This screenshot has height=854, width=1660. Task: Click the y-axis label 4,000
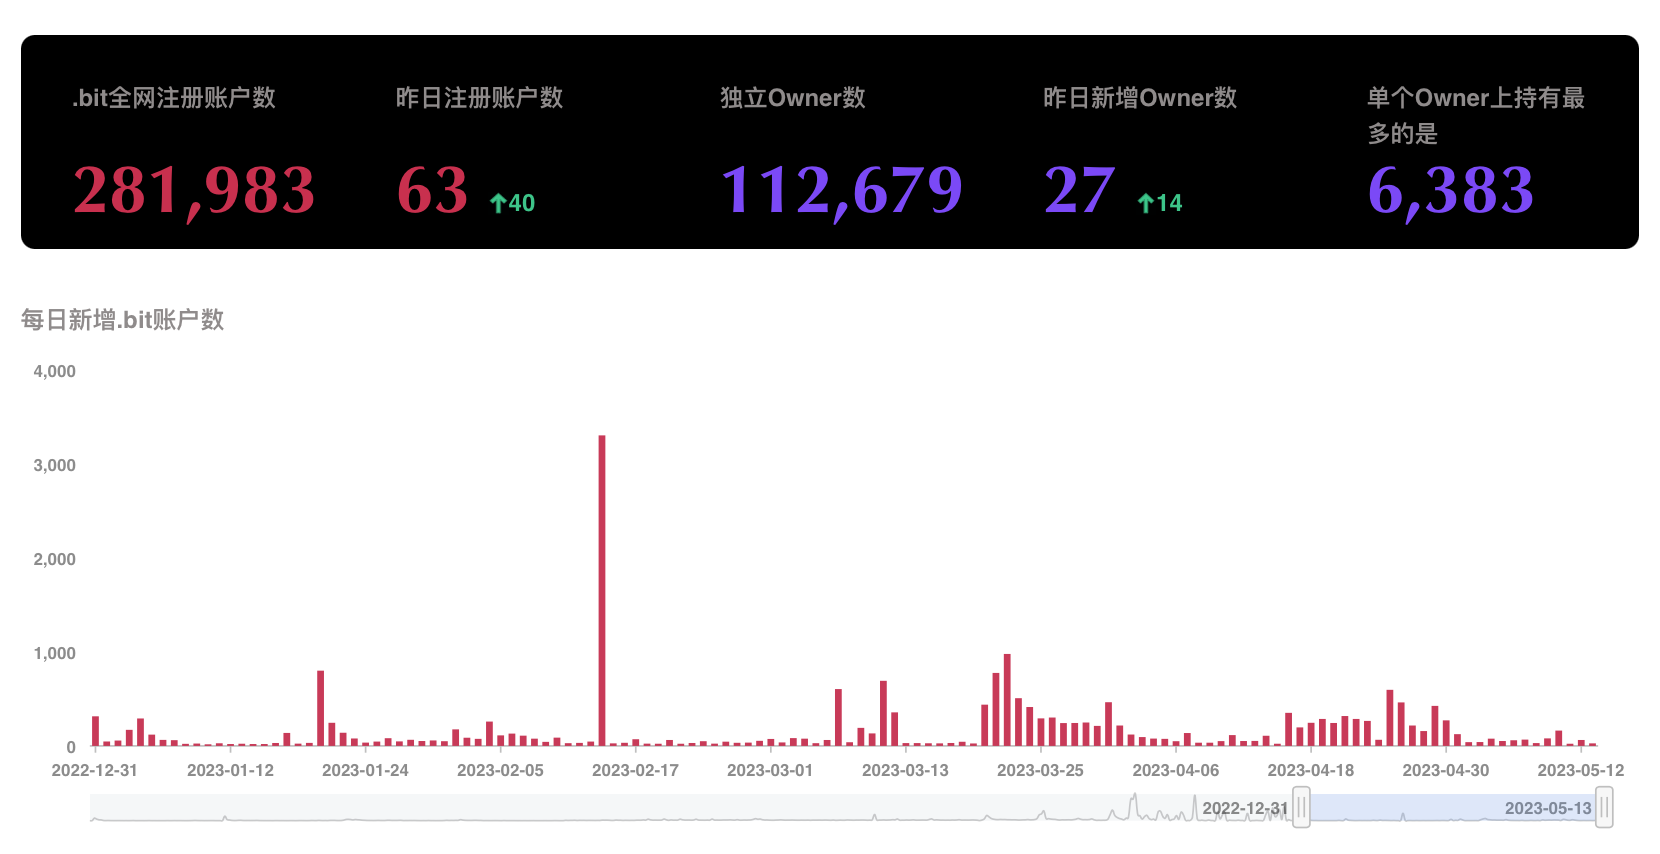pyautogui.click(x=54, y=371)
